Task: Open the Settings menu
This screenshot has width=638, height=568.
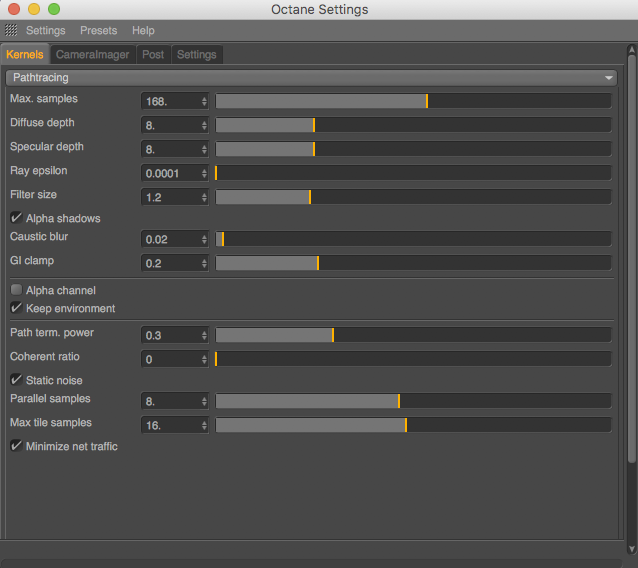Action: [46, 31]
